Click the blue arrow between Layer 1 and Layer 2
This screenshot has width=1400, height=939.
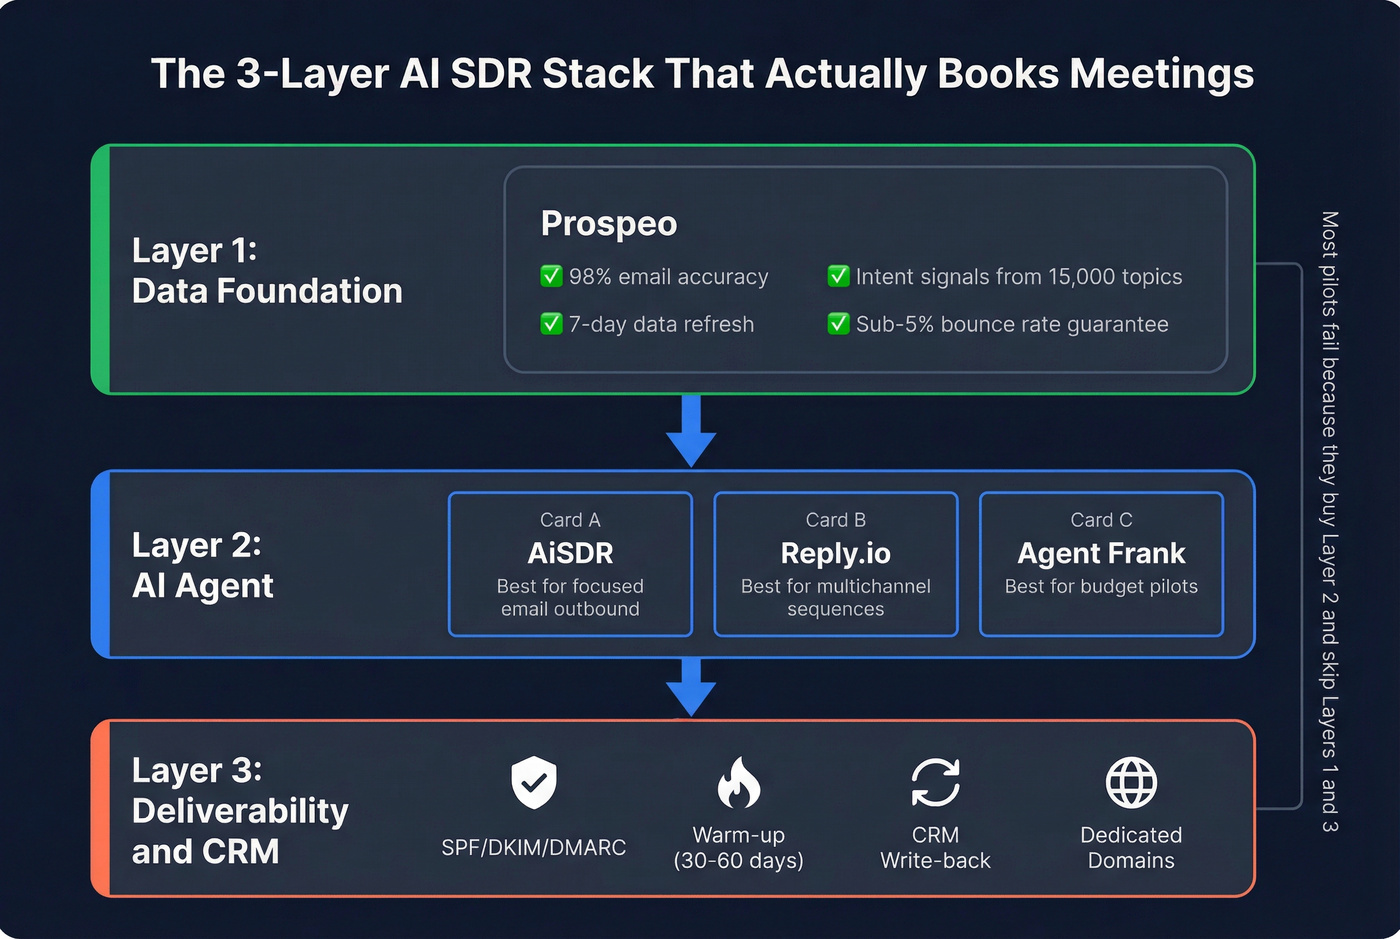click(691, 432)
